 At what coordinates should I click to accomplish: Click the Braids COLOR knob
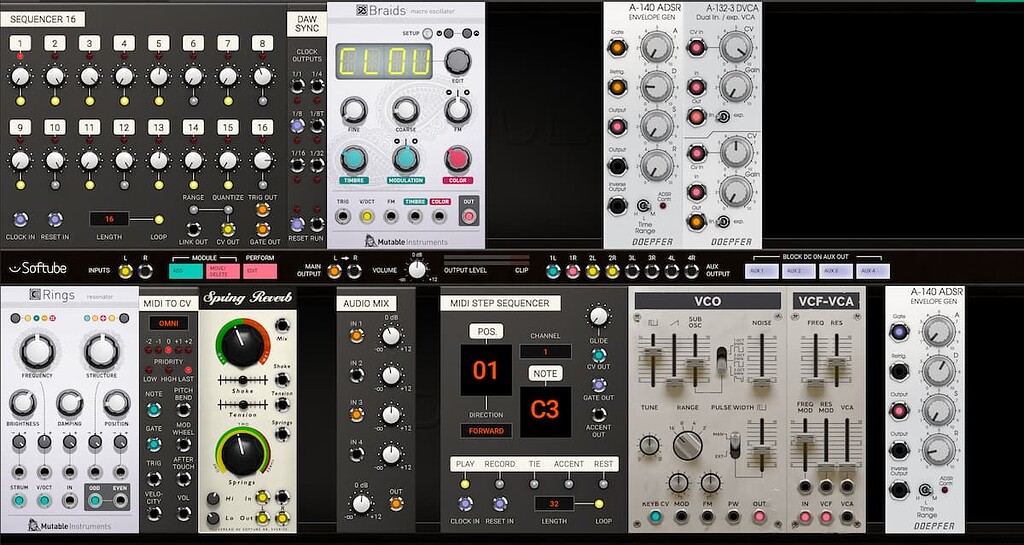pyautogui.click(x=458, y=159)
